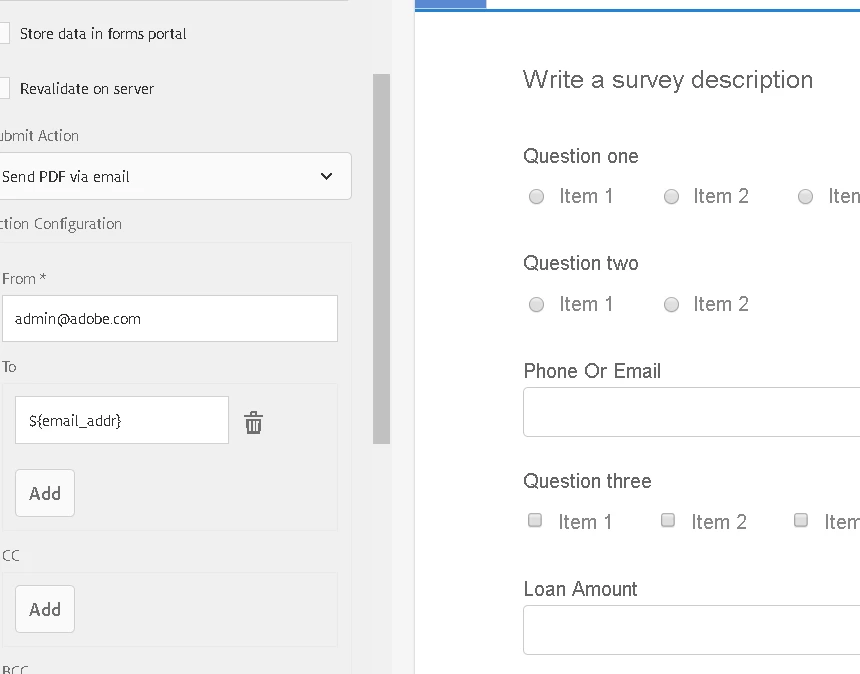
Task: Click the Phone Or Email text box
Action: (691, 412)
